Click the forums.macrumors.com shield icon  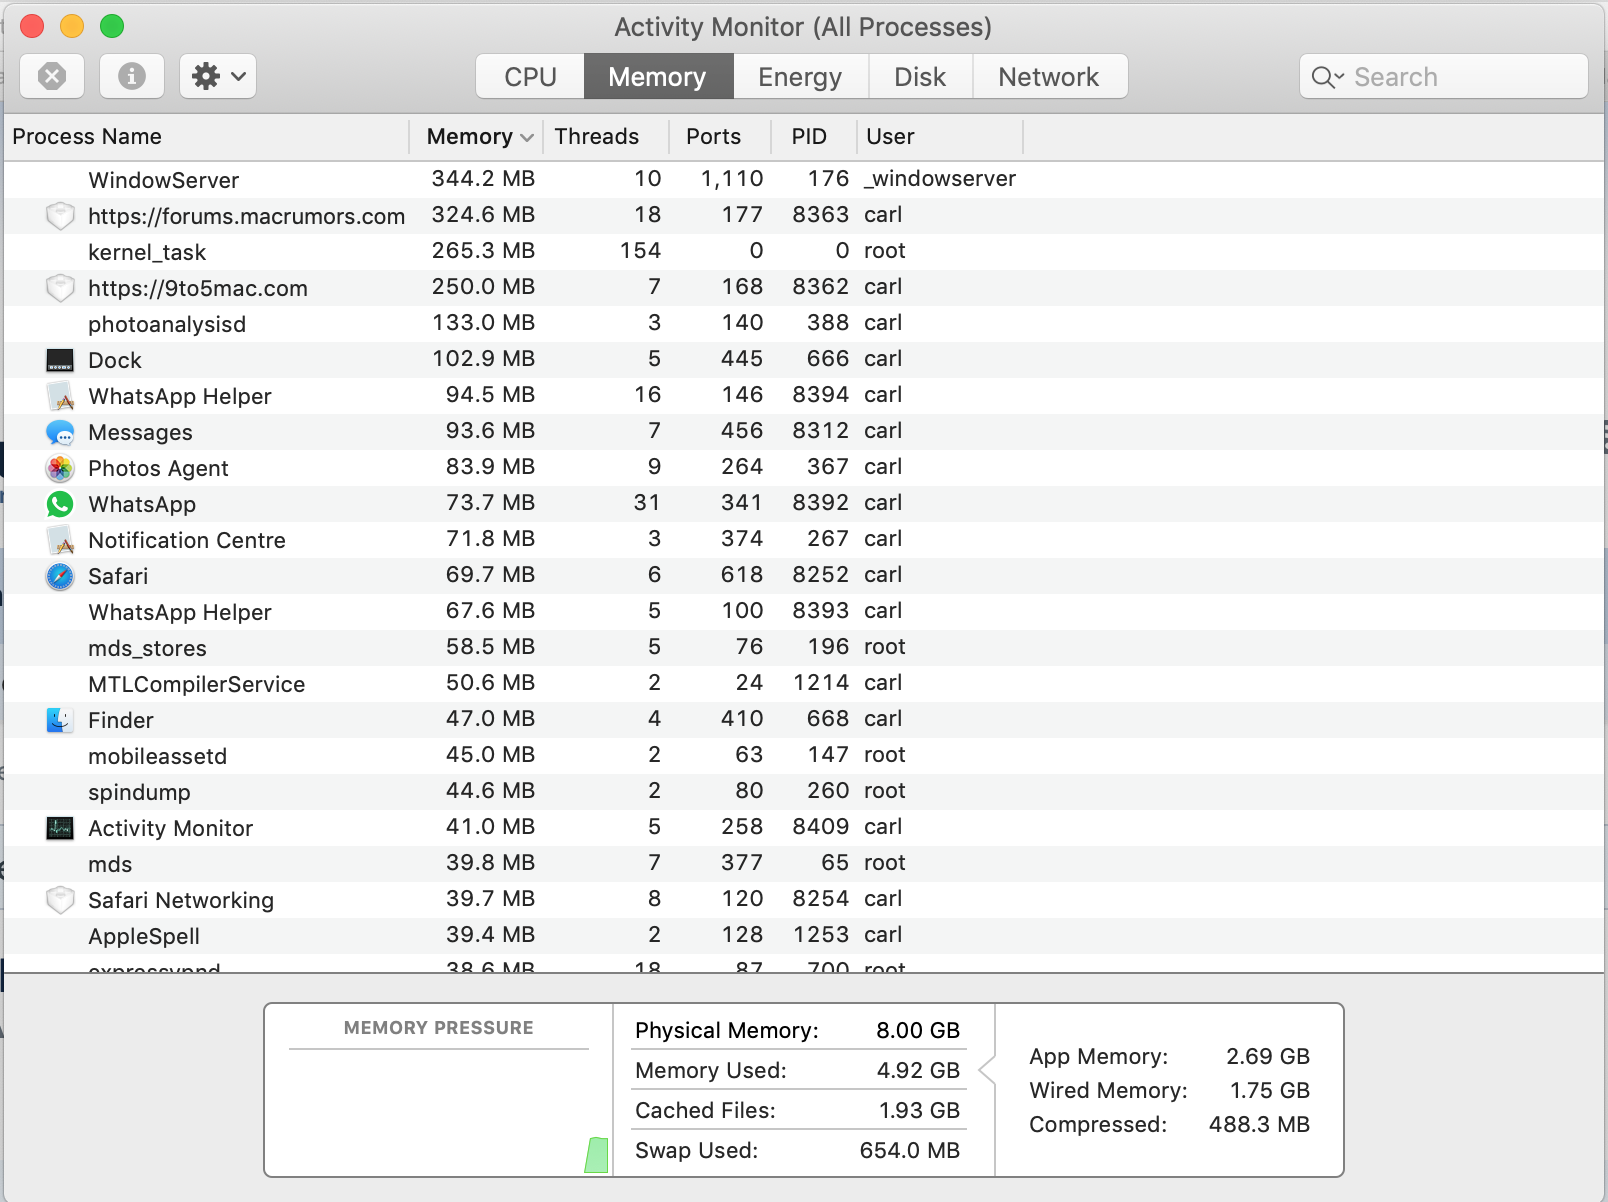(61, 215)
